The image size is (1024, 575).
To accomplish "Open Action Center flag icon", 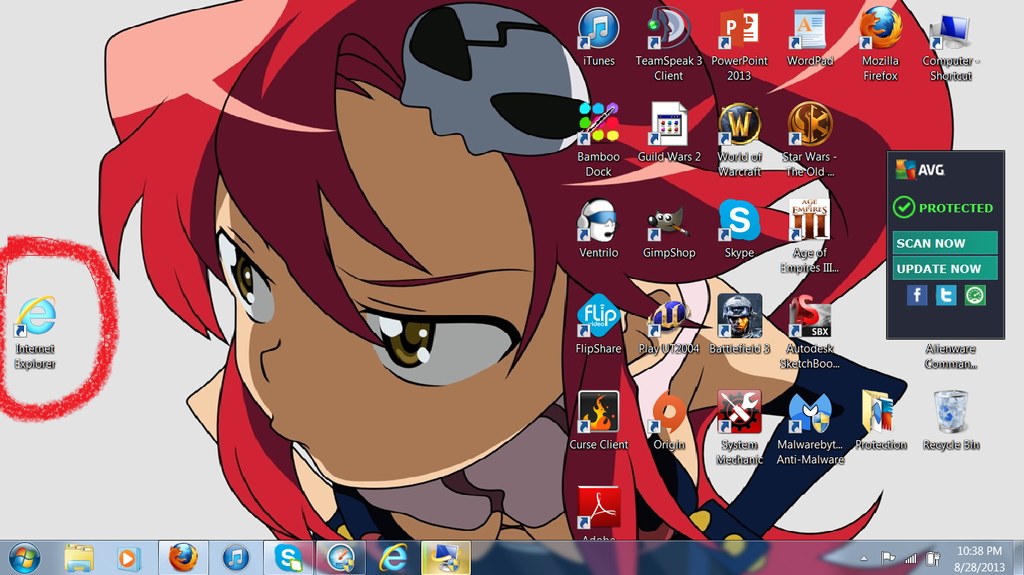I will click(888, 559).
